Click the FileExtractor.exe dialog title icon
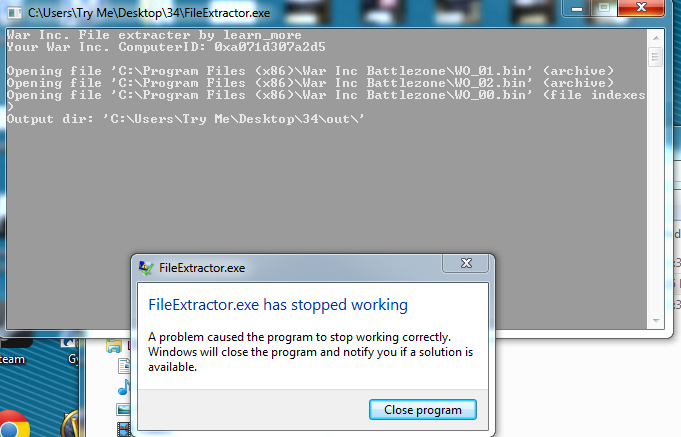Image resolution: width=681 pixels, height=437 pixels. (146, 268)
